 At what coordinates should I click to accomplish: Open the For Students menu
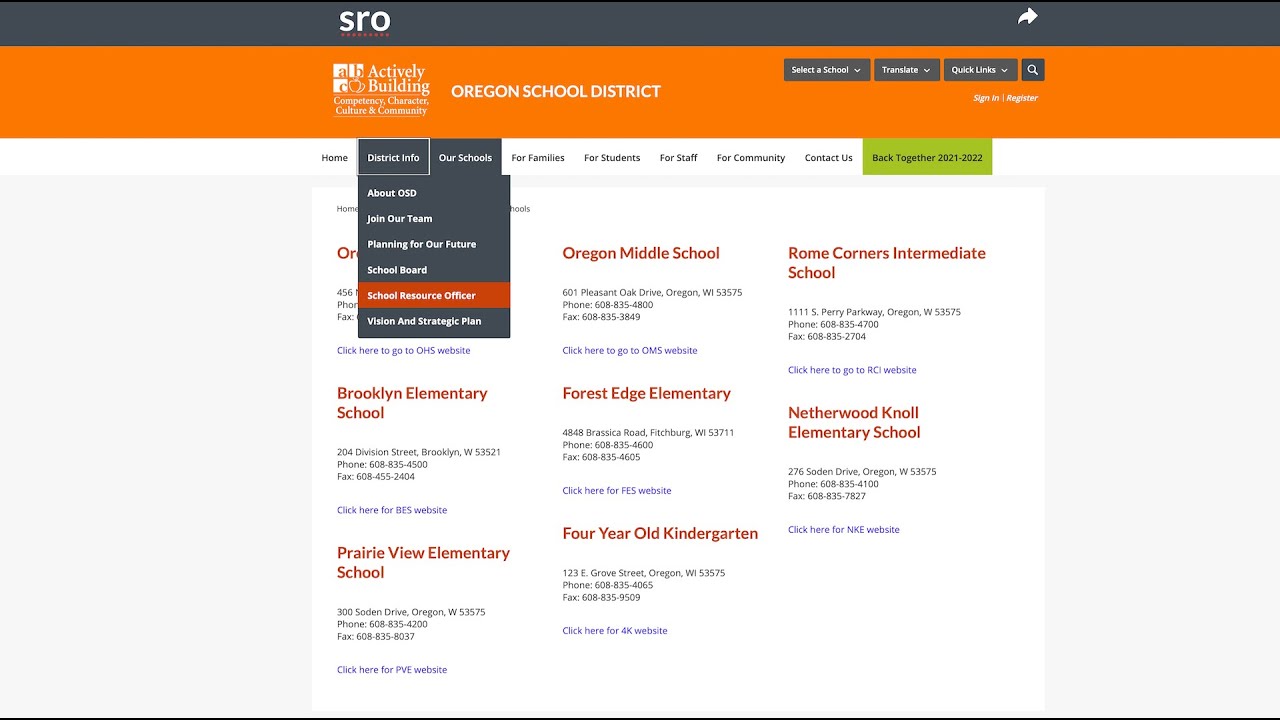click(x=612, y=158)
